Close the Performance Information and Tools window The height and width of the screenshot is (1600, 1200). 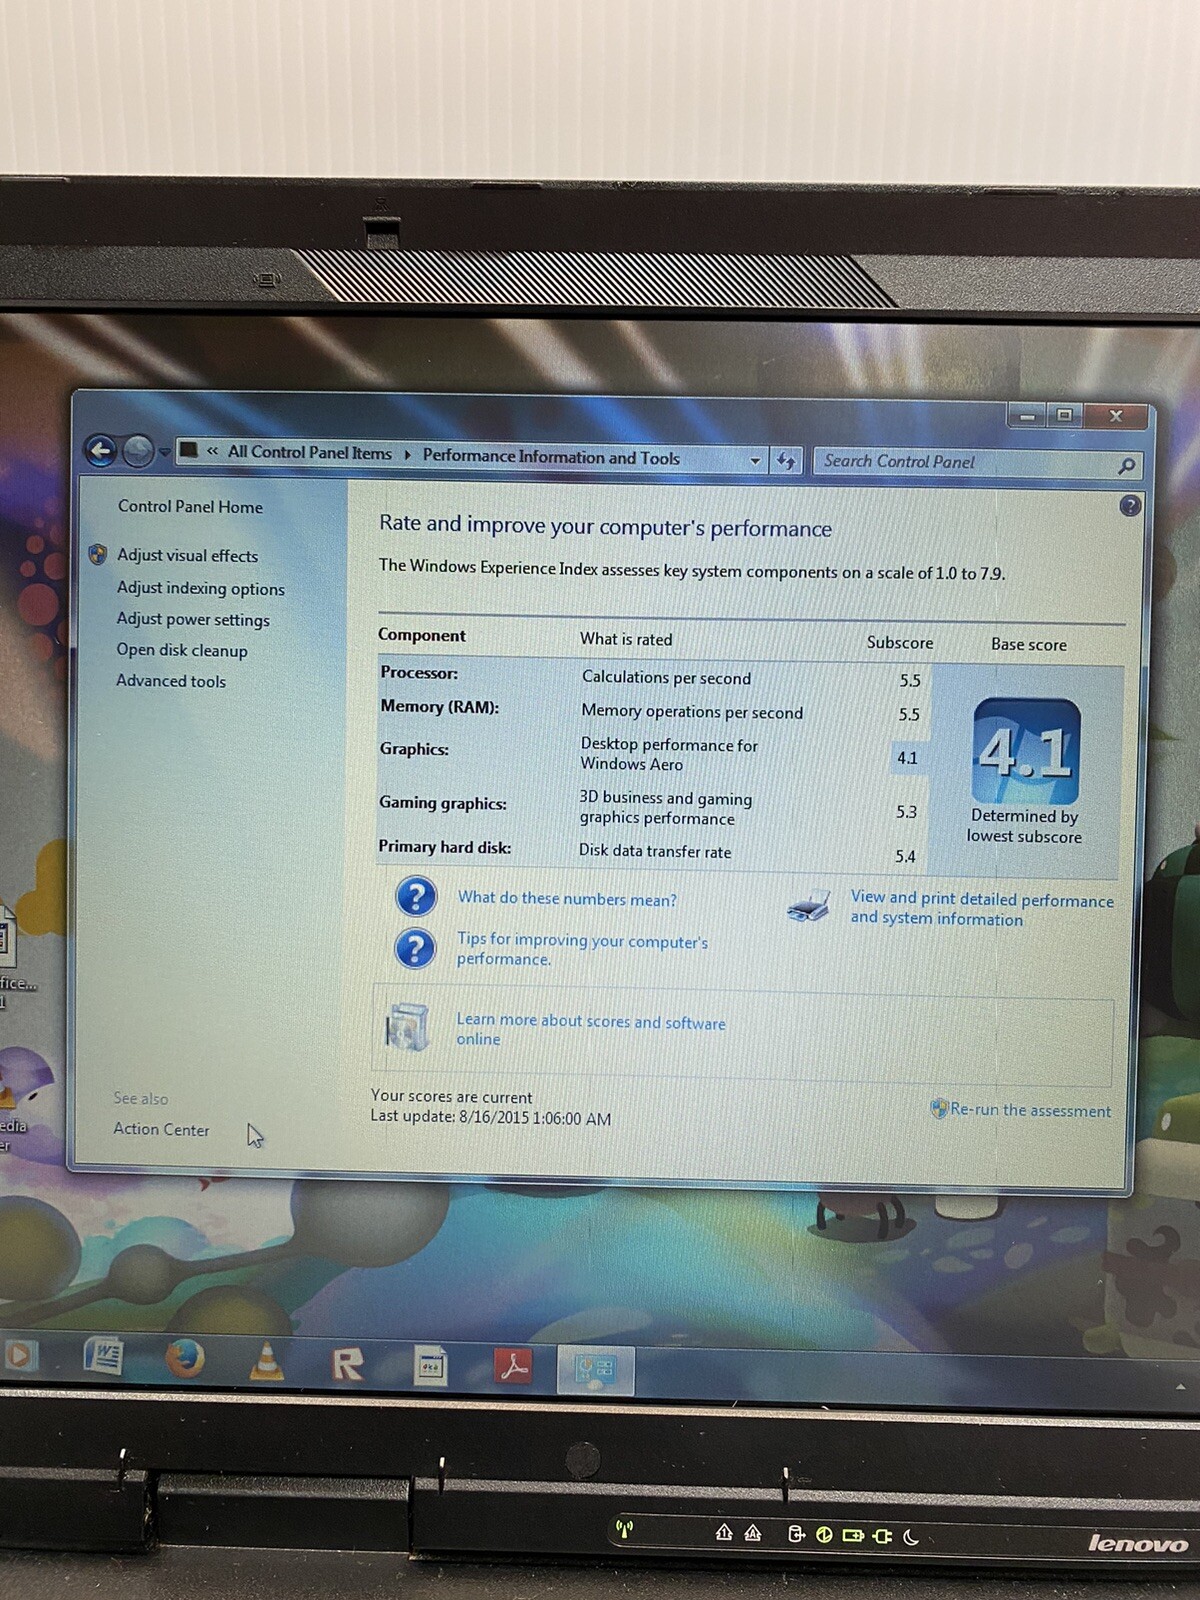click(1116, 416)
